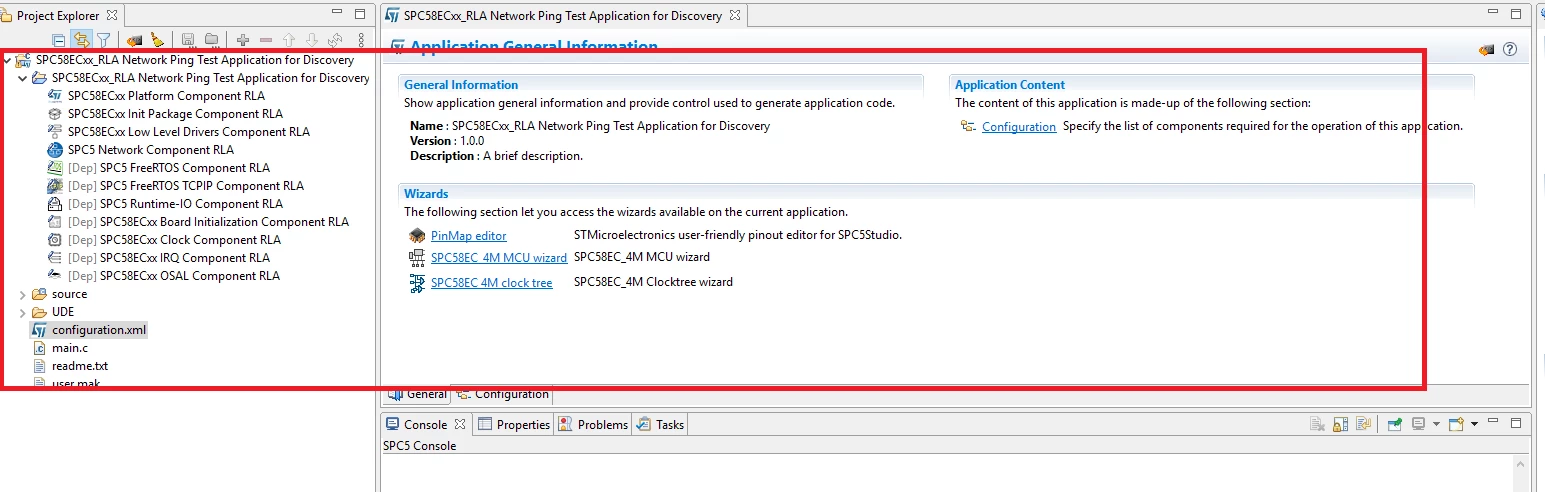The height and width of the screenshot is (492, 1545).
Task: Collapse all items in Project Explorer
Action: [59, 40]
